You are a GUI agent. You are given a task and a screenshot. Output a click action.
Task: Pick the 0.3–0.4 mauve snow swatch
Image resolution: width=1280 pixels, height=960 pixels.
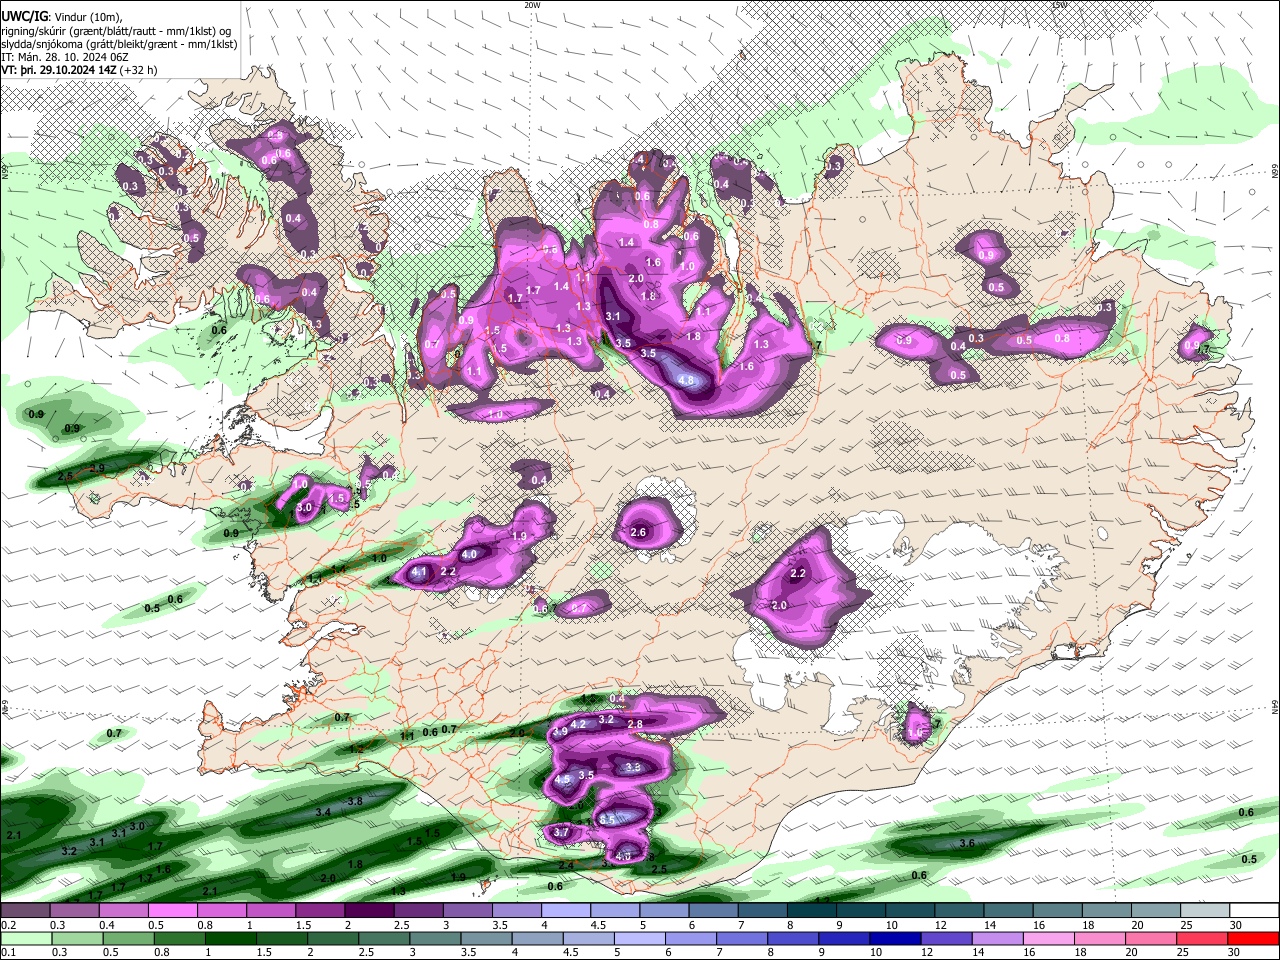[x=74, y=911]
